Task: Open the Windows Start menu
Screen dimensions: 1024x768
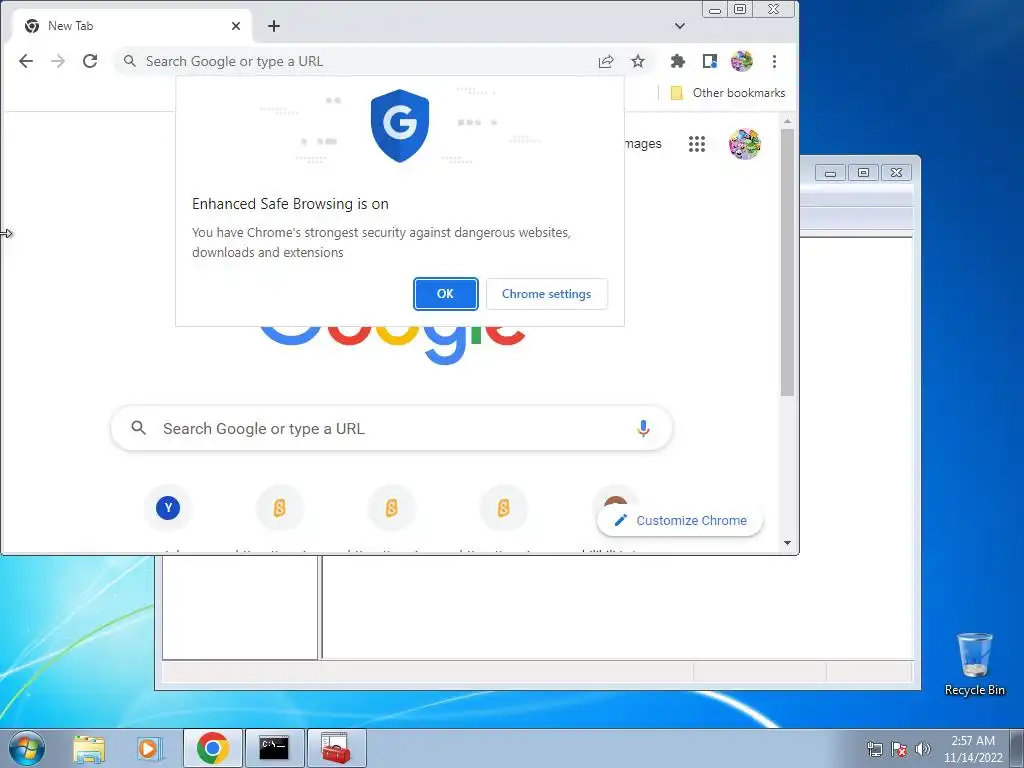Action: [x=27, y=748]
